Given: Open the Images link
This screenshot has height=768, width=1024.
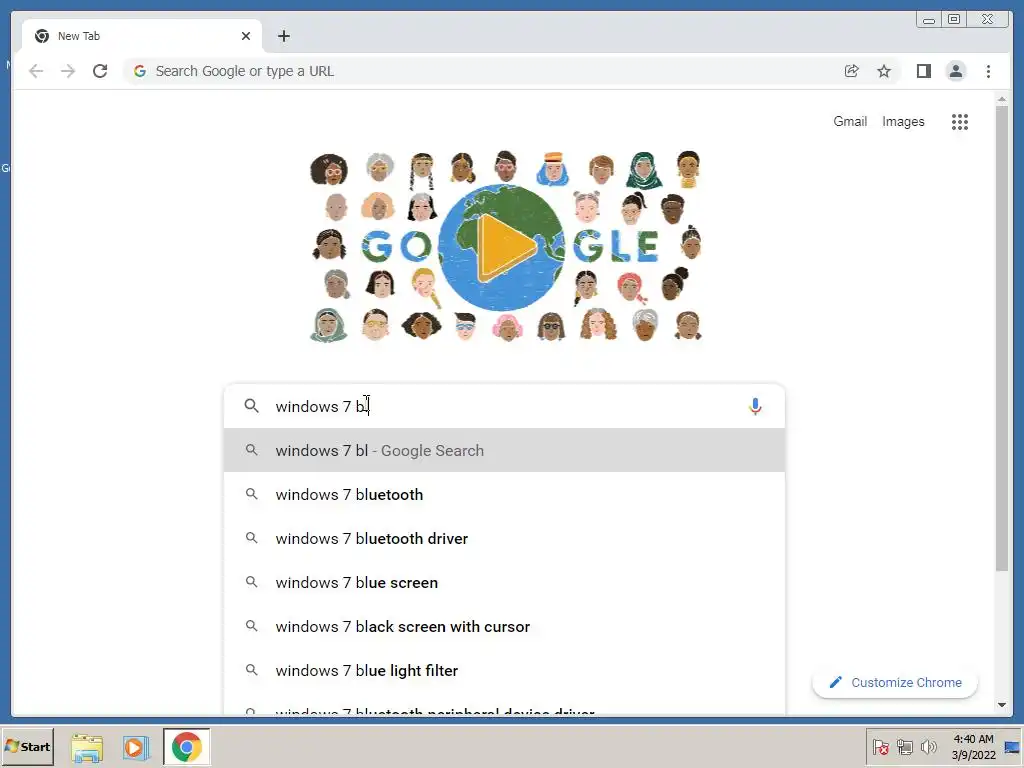Looking at the screenshot, I should pos(903,121).
